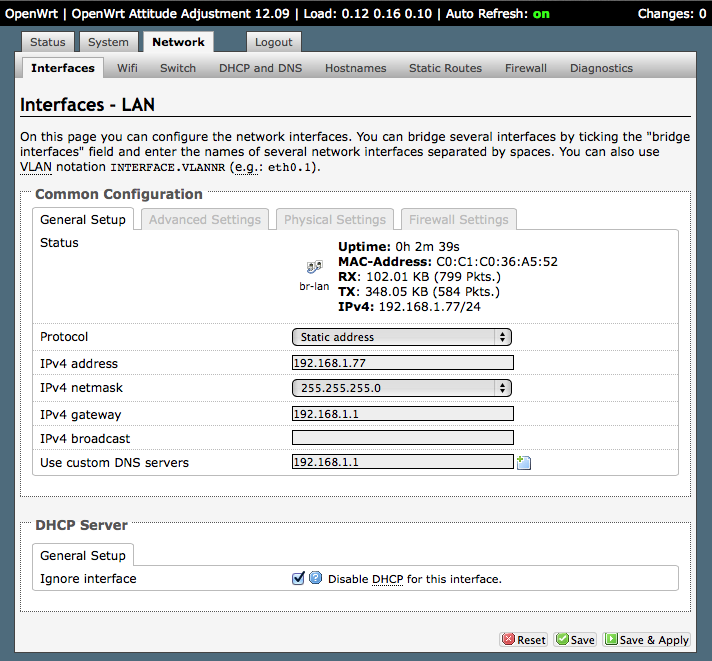Switch to the Advanced Settings tab
Viewport: 712px width, 661px height.
coord(205,220)
